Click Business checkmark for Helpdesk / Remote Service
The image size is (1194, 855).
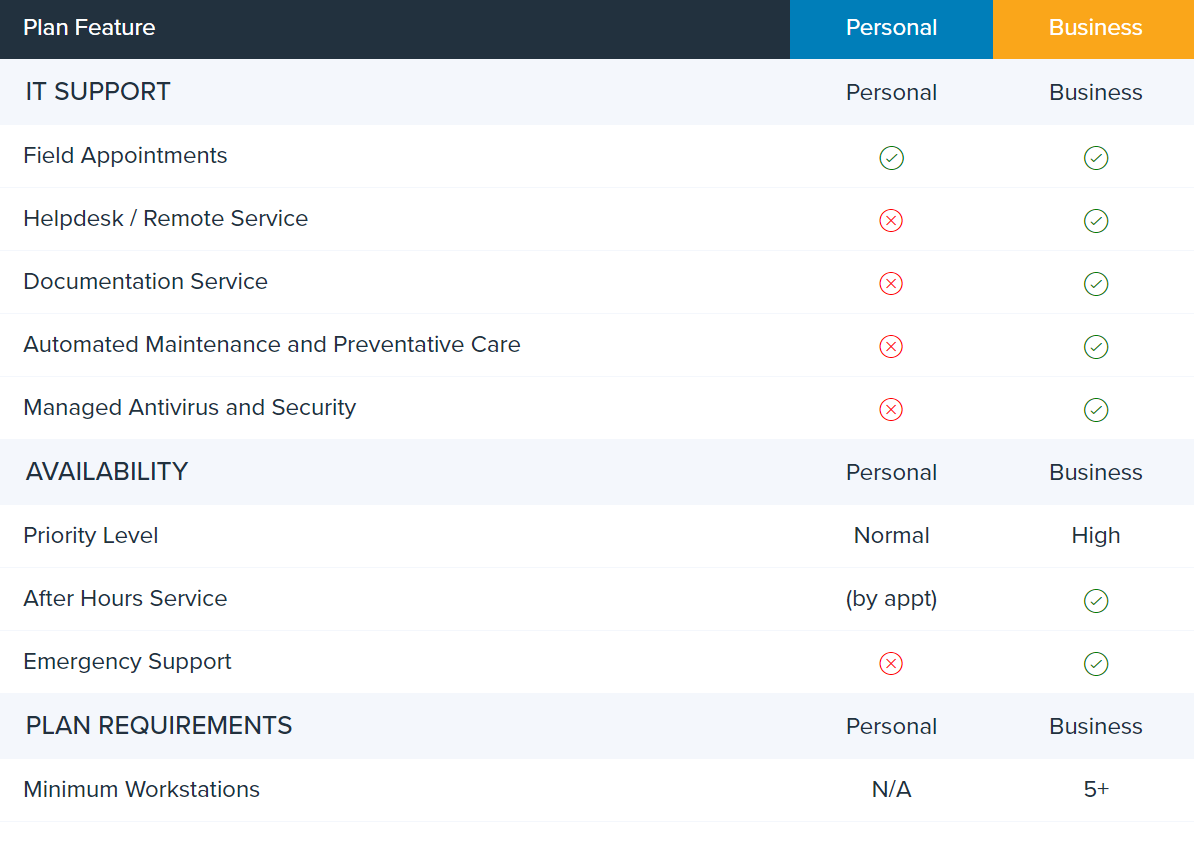click(1096, 221)
